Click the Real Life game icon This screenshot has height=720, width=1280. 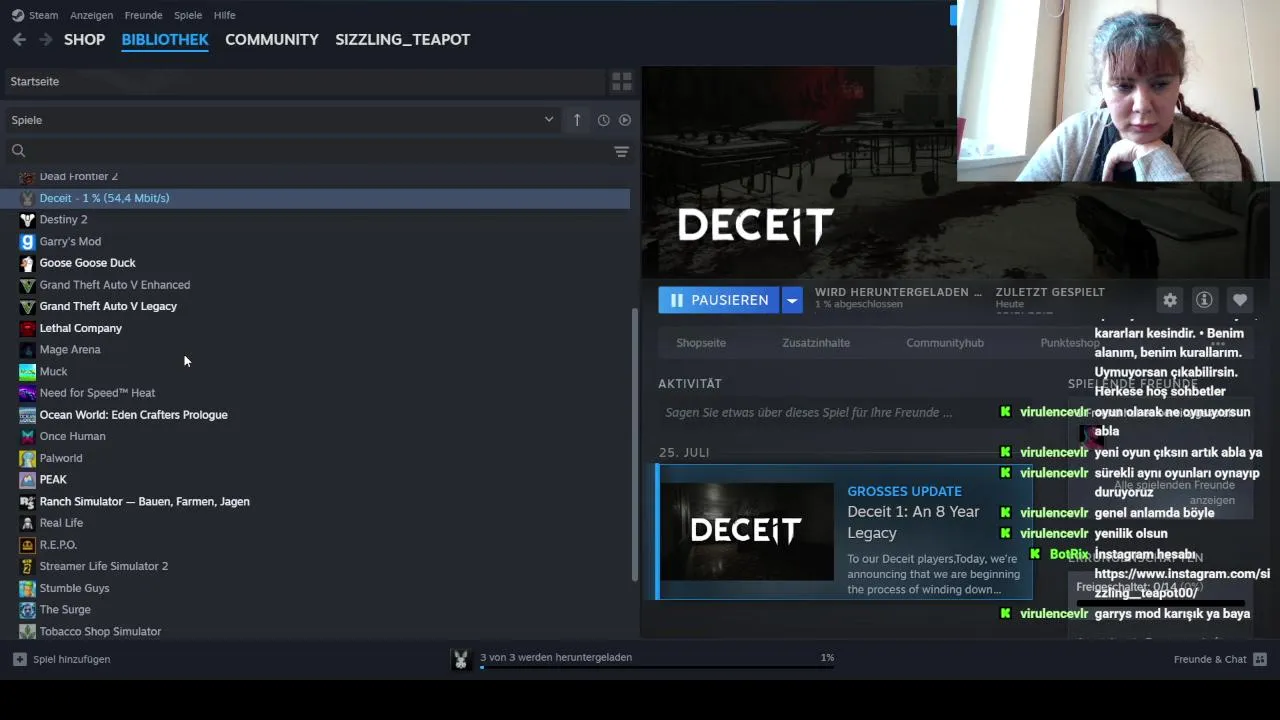[27, 523]
